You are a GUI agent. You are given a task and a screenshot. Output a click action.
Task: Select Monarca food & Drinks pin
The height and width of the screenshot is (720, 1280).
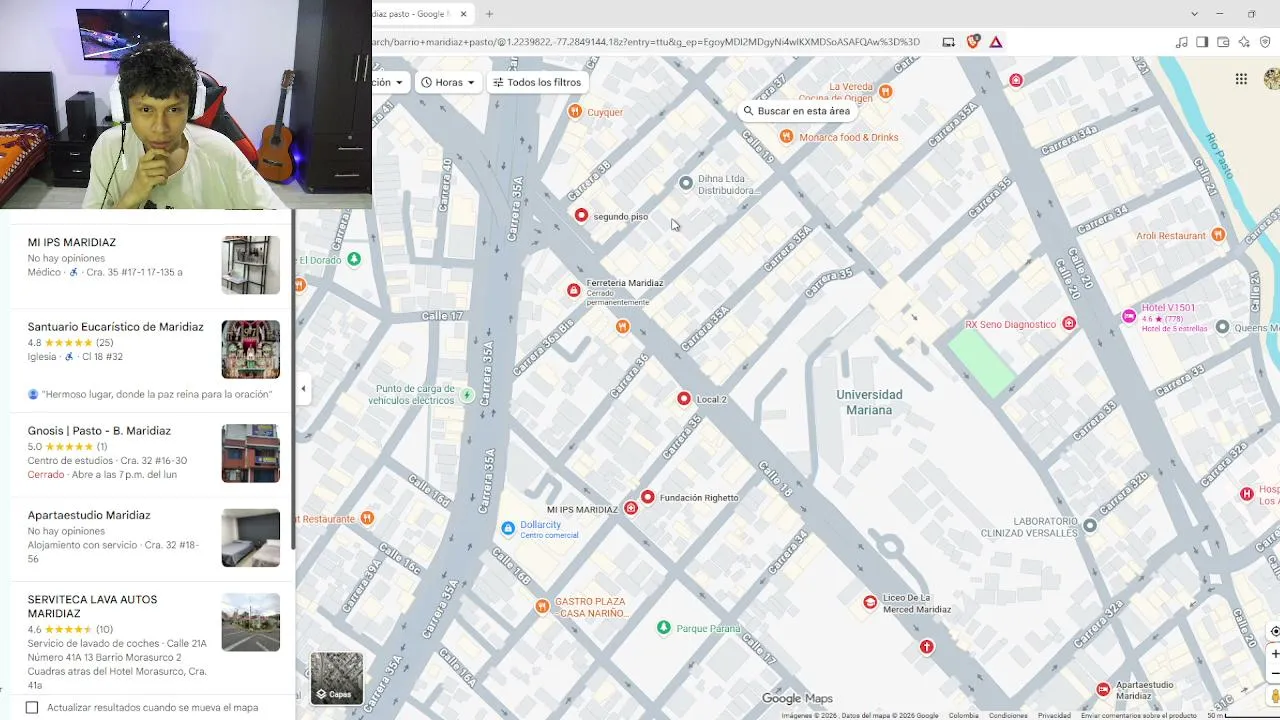(x=786, y=136)
